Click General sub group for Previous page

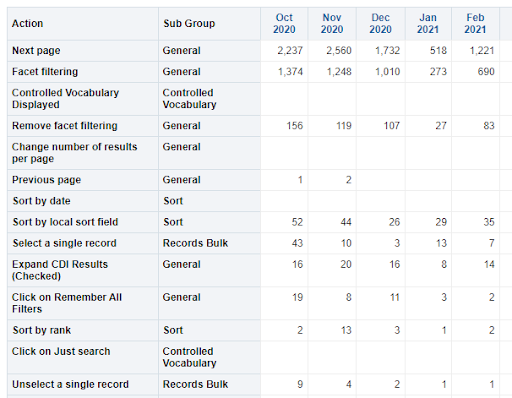pyautogui.click(x=209, y=180)
